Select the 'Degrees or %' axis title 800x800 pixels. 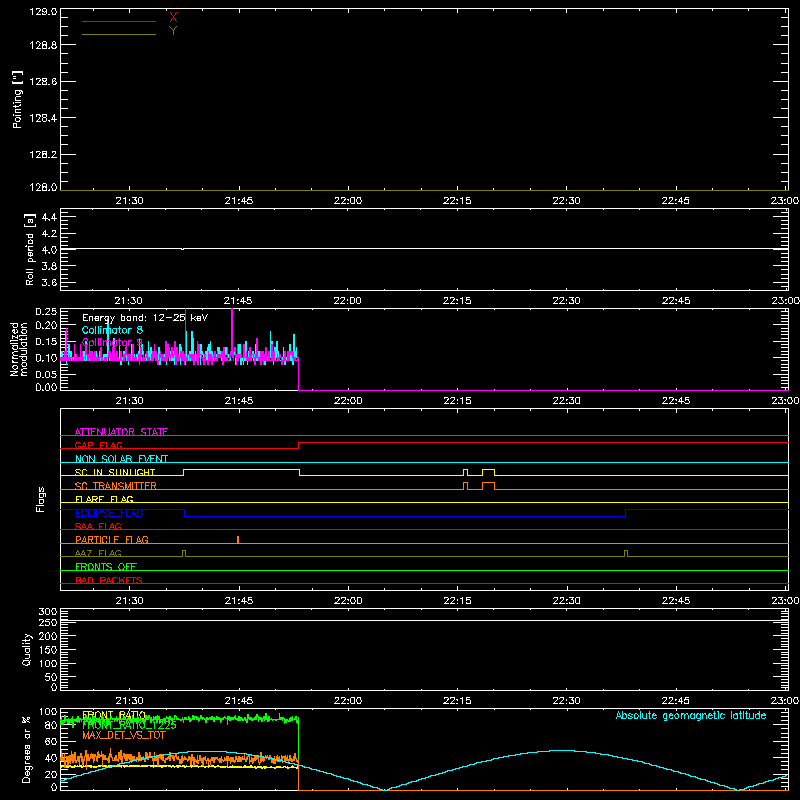pyautogui.click(x=27, y=749)
